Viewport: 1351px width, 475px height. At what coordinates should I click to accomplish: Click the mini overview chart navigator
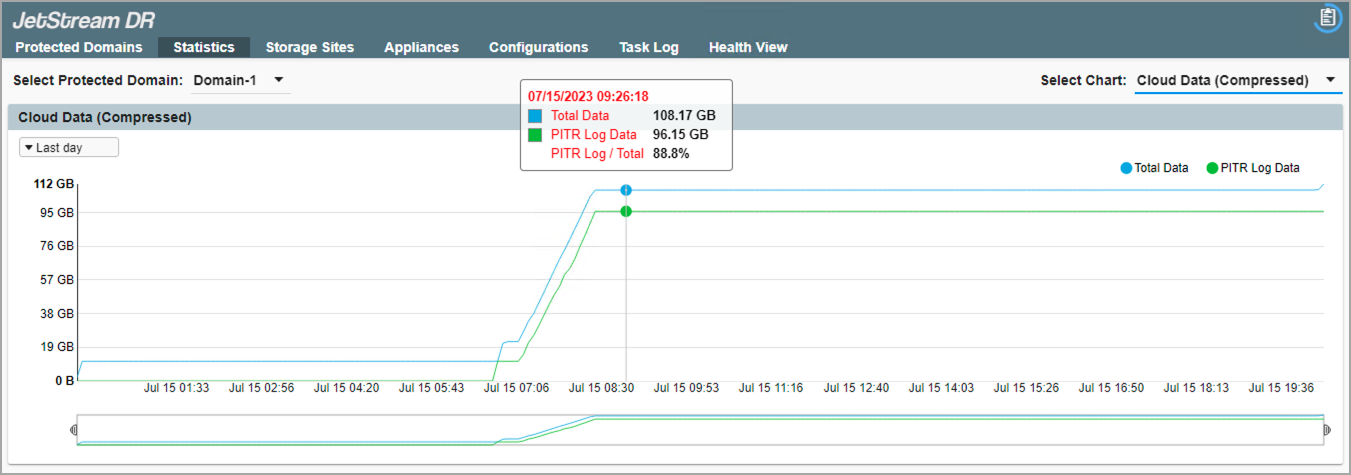click(x=700, y=430)
